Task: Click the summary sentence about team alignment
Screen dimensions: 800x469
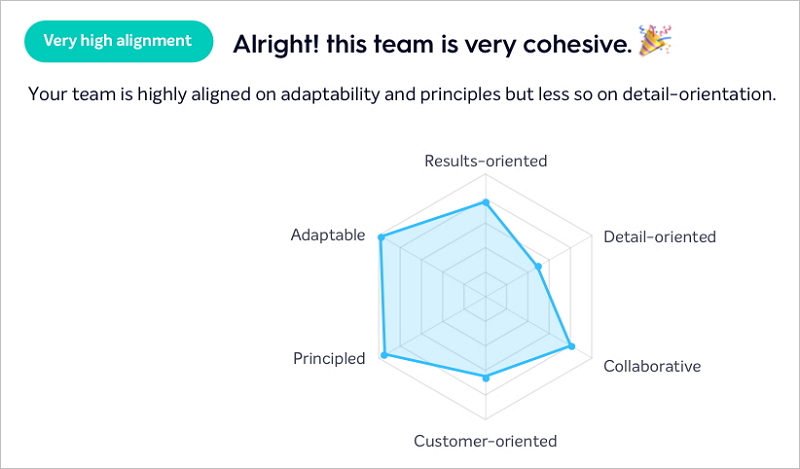Action: 402,94
